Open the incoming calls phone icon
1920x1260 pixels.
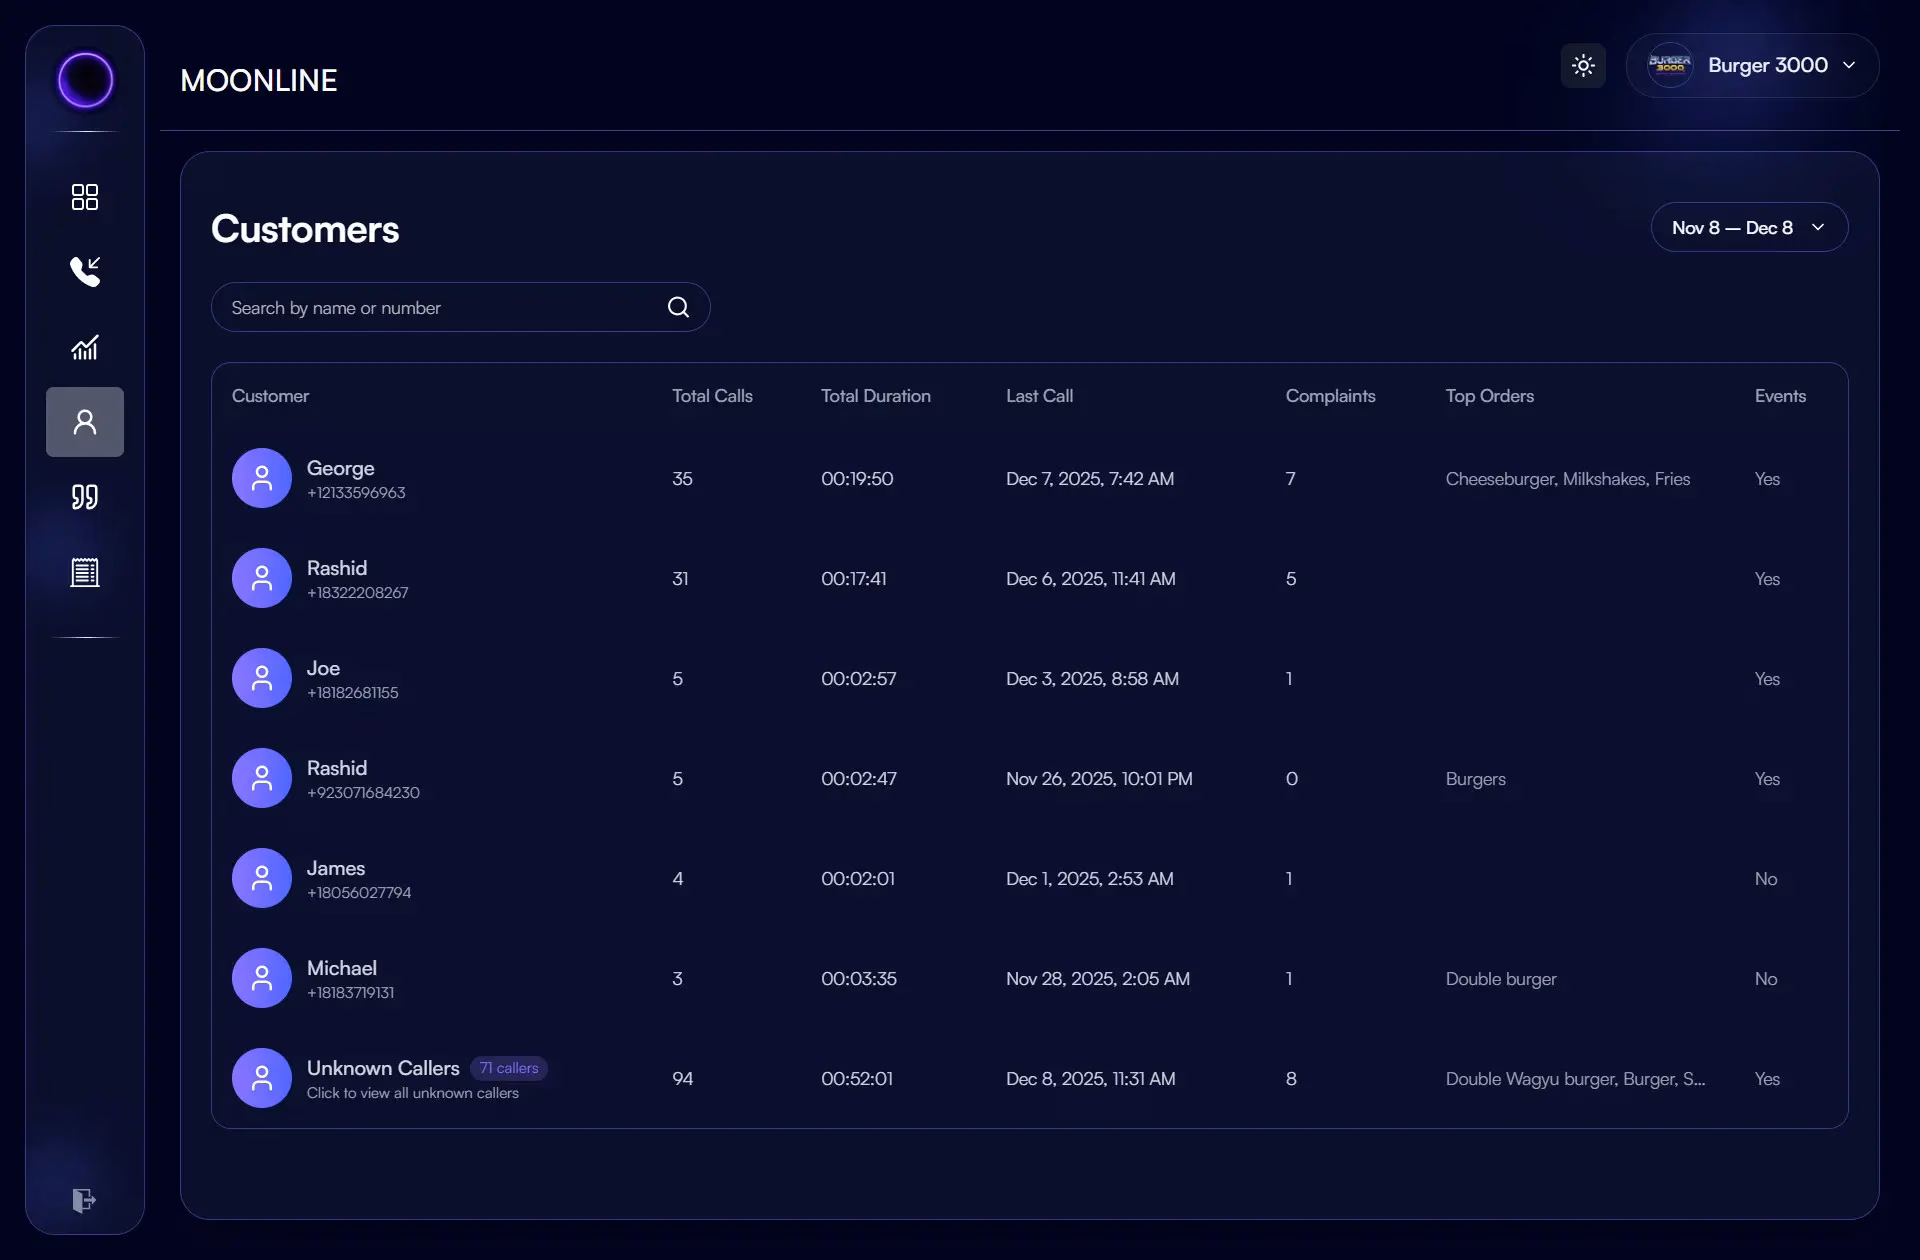[x=85, y=271]
